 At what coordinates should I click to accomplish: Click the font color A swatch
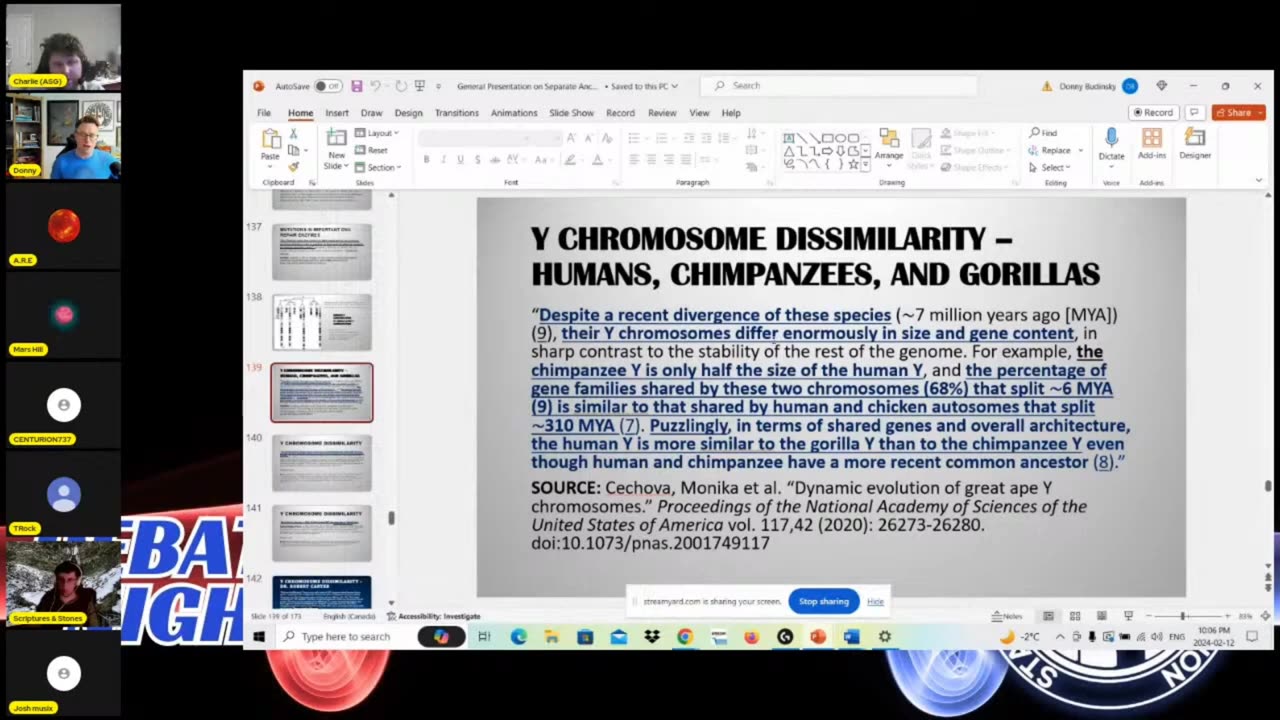[597, 160]
